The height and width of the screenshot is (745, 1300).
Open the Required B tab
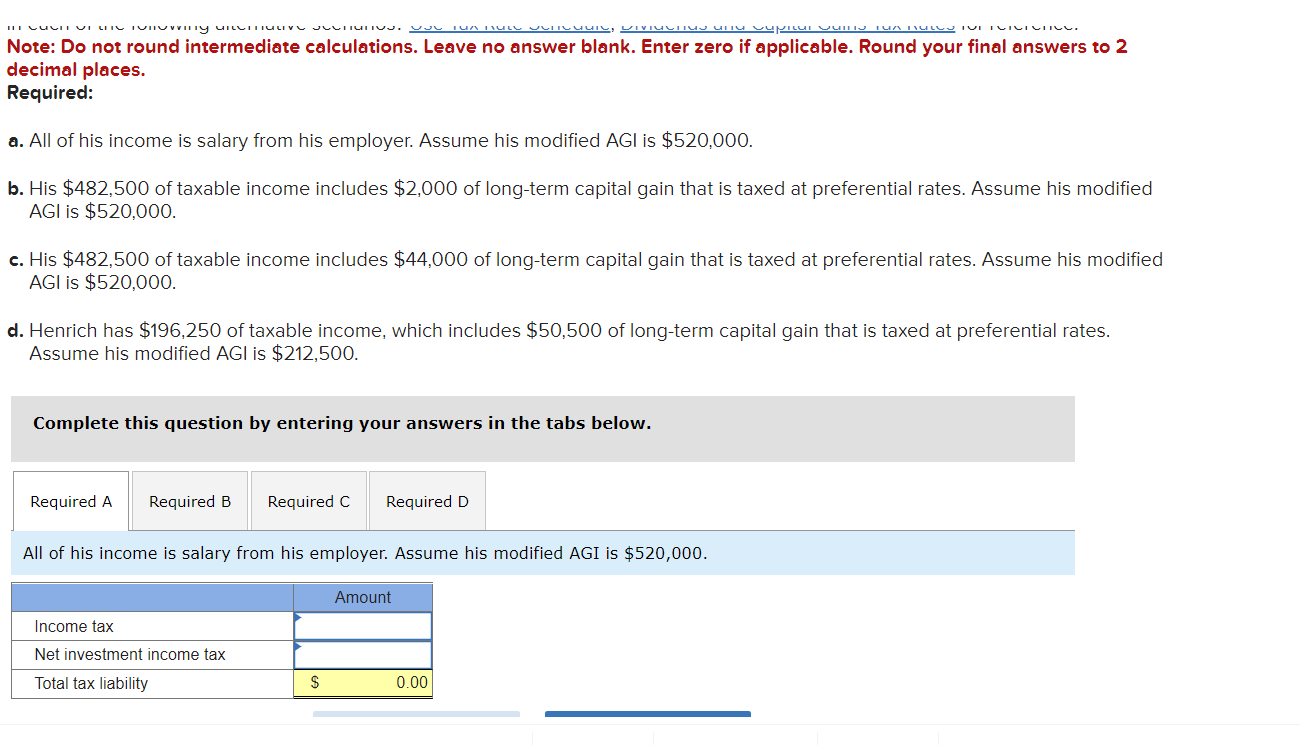[x=190, y=501]
